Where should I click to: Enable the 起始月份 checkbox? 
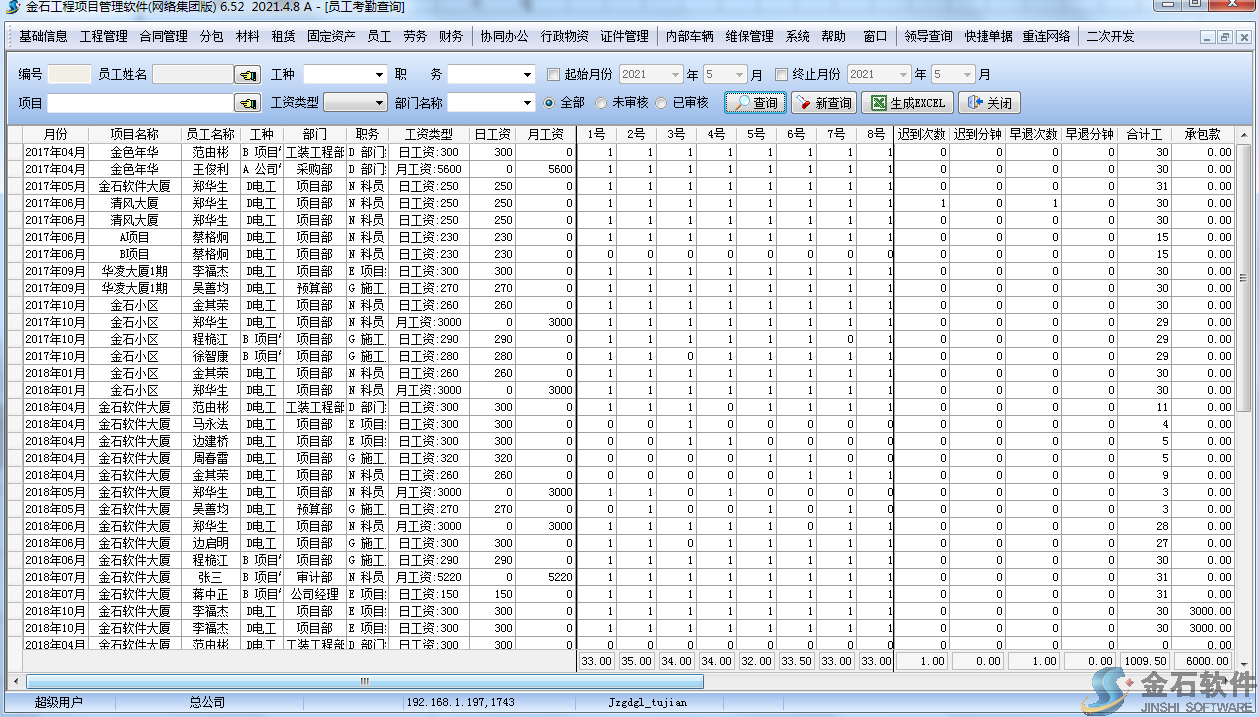(554, 75)
